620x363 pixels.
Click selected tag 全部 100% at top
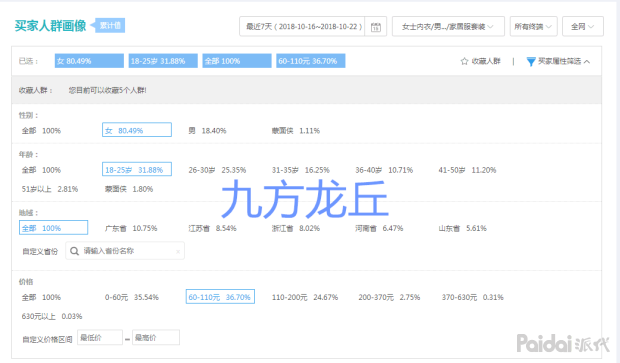(237, 61)
